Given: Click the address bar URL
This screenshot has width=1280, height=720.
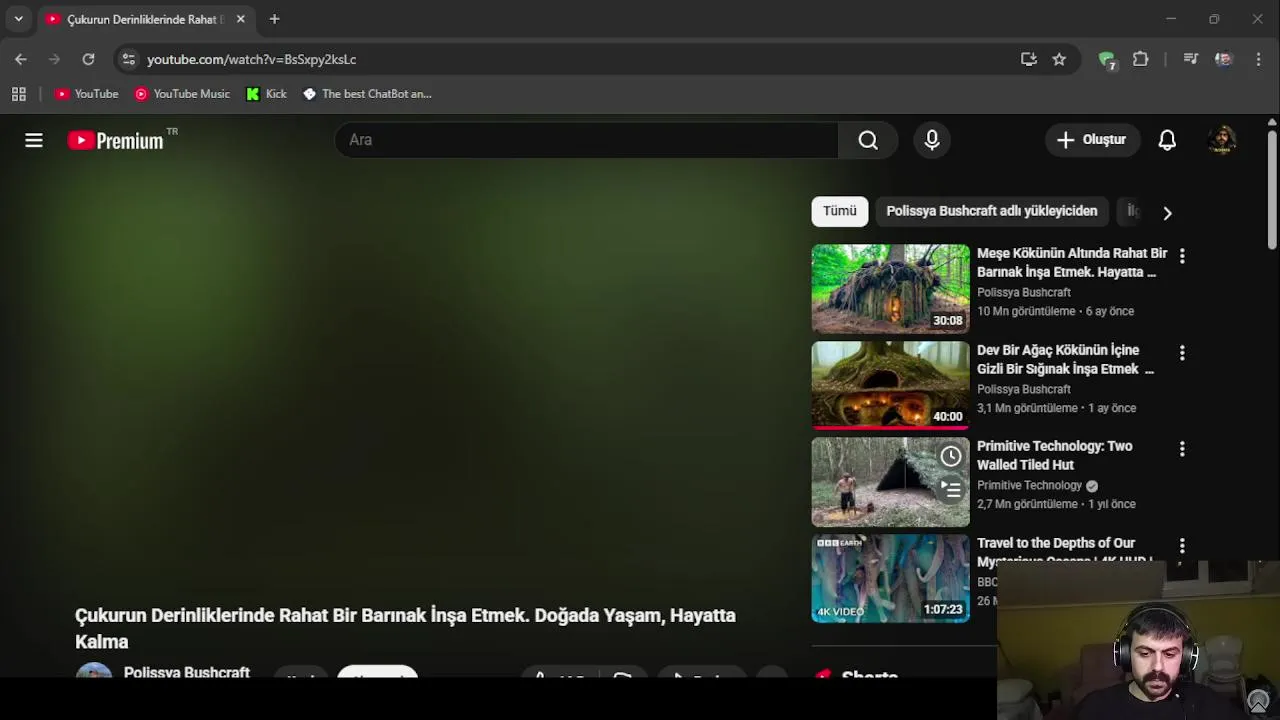Looking at the screenshot, I should 252,59.
